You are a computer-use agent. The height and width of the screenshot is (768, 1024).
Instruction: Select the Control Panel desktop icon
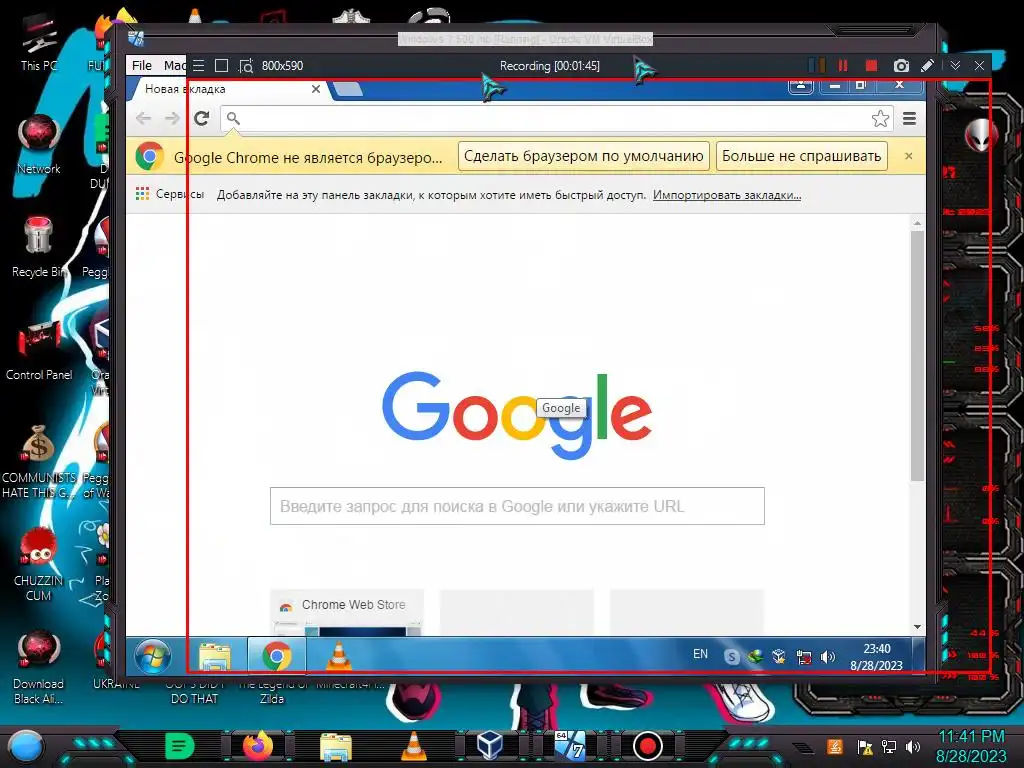(39, 351)
